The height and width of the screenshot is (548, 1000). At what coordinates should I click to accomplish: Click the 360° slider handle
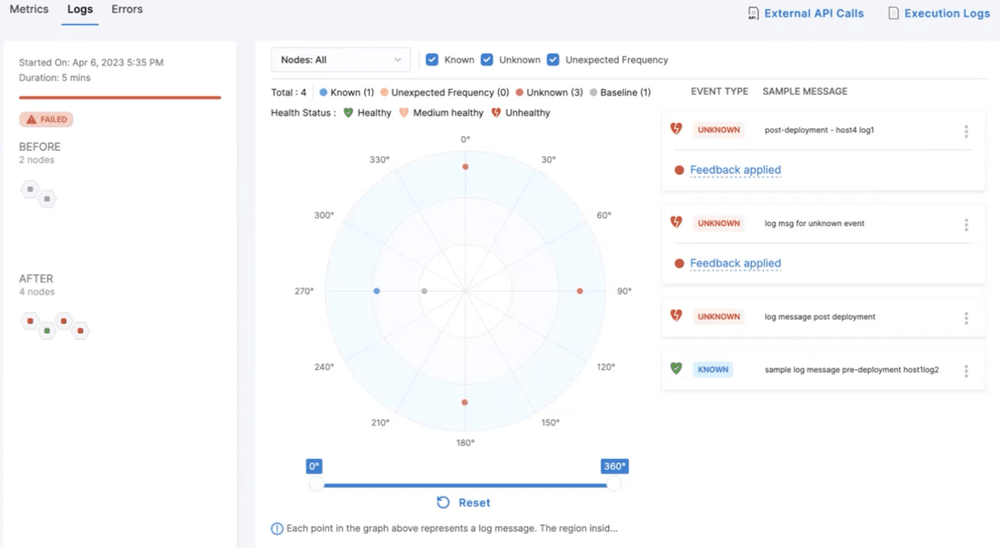614,484
